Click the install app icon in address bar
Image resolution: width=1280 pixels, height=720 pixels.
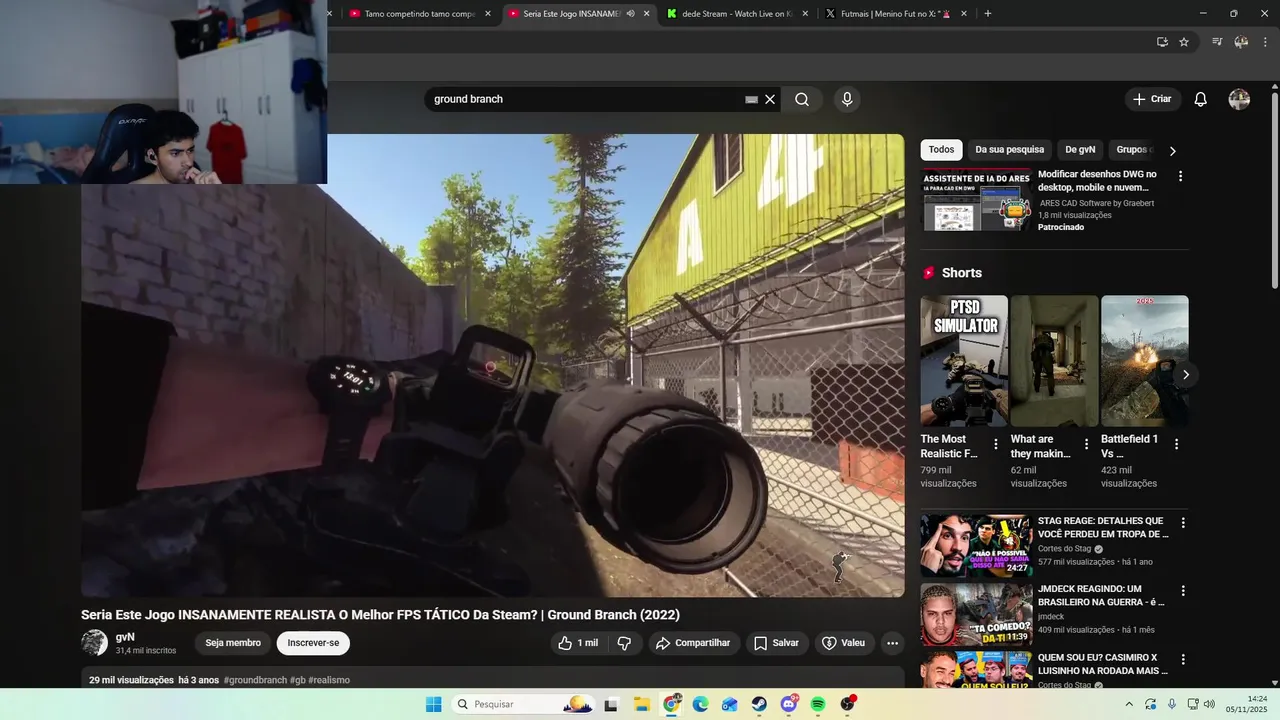(x=1162, y=42)
